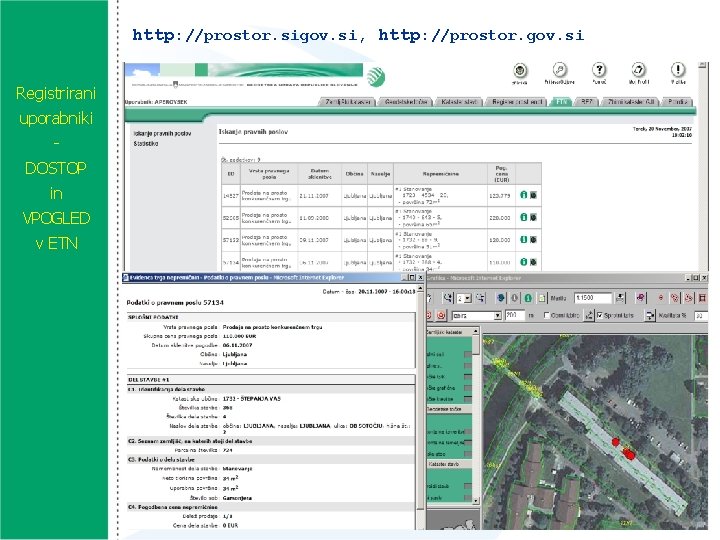This screenshot has width=720, height=540.
Task: Toggle the fourth (… grafične) layer checkbox
Action: click(467, 388)
